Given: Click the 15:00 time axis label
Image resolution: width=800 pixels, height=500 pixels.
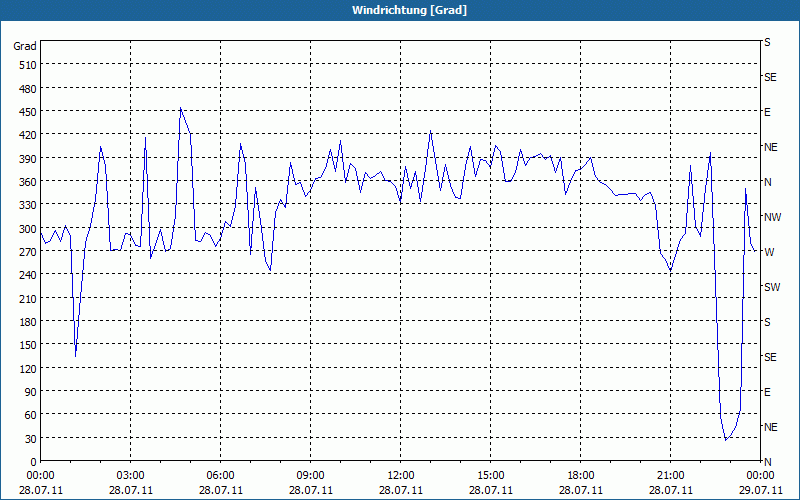Looking at the screenshot, I should [491, 476].
